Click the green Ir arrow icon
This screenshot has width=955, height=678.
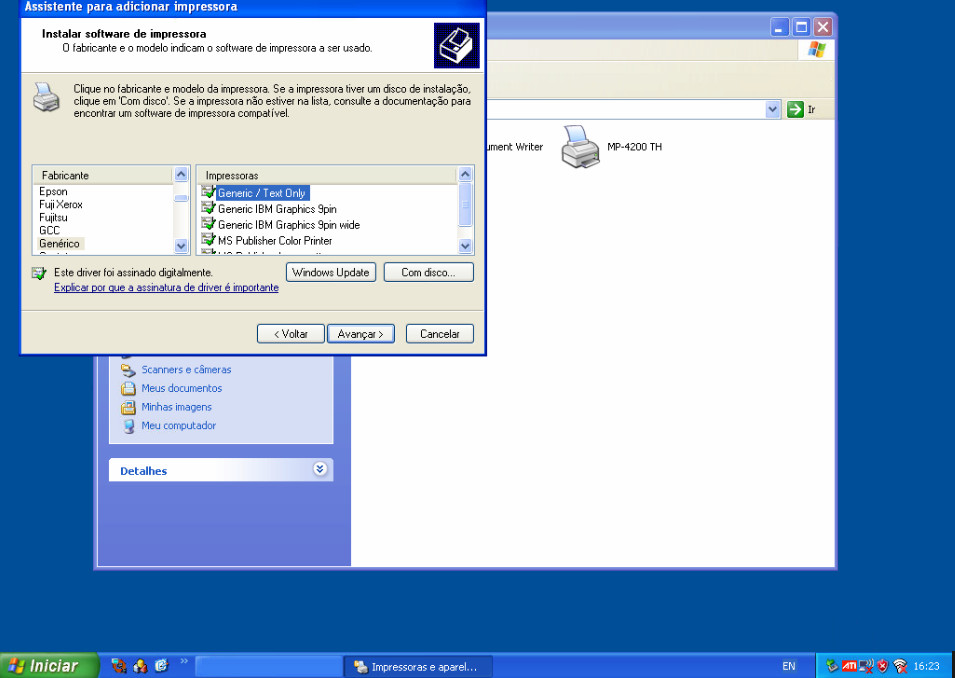click(x=795, y=109)
